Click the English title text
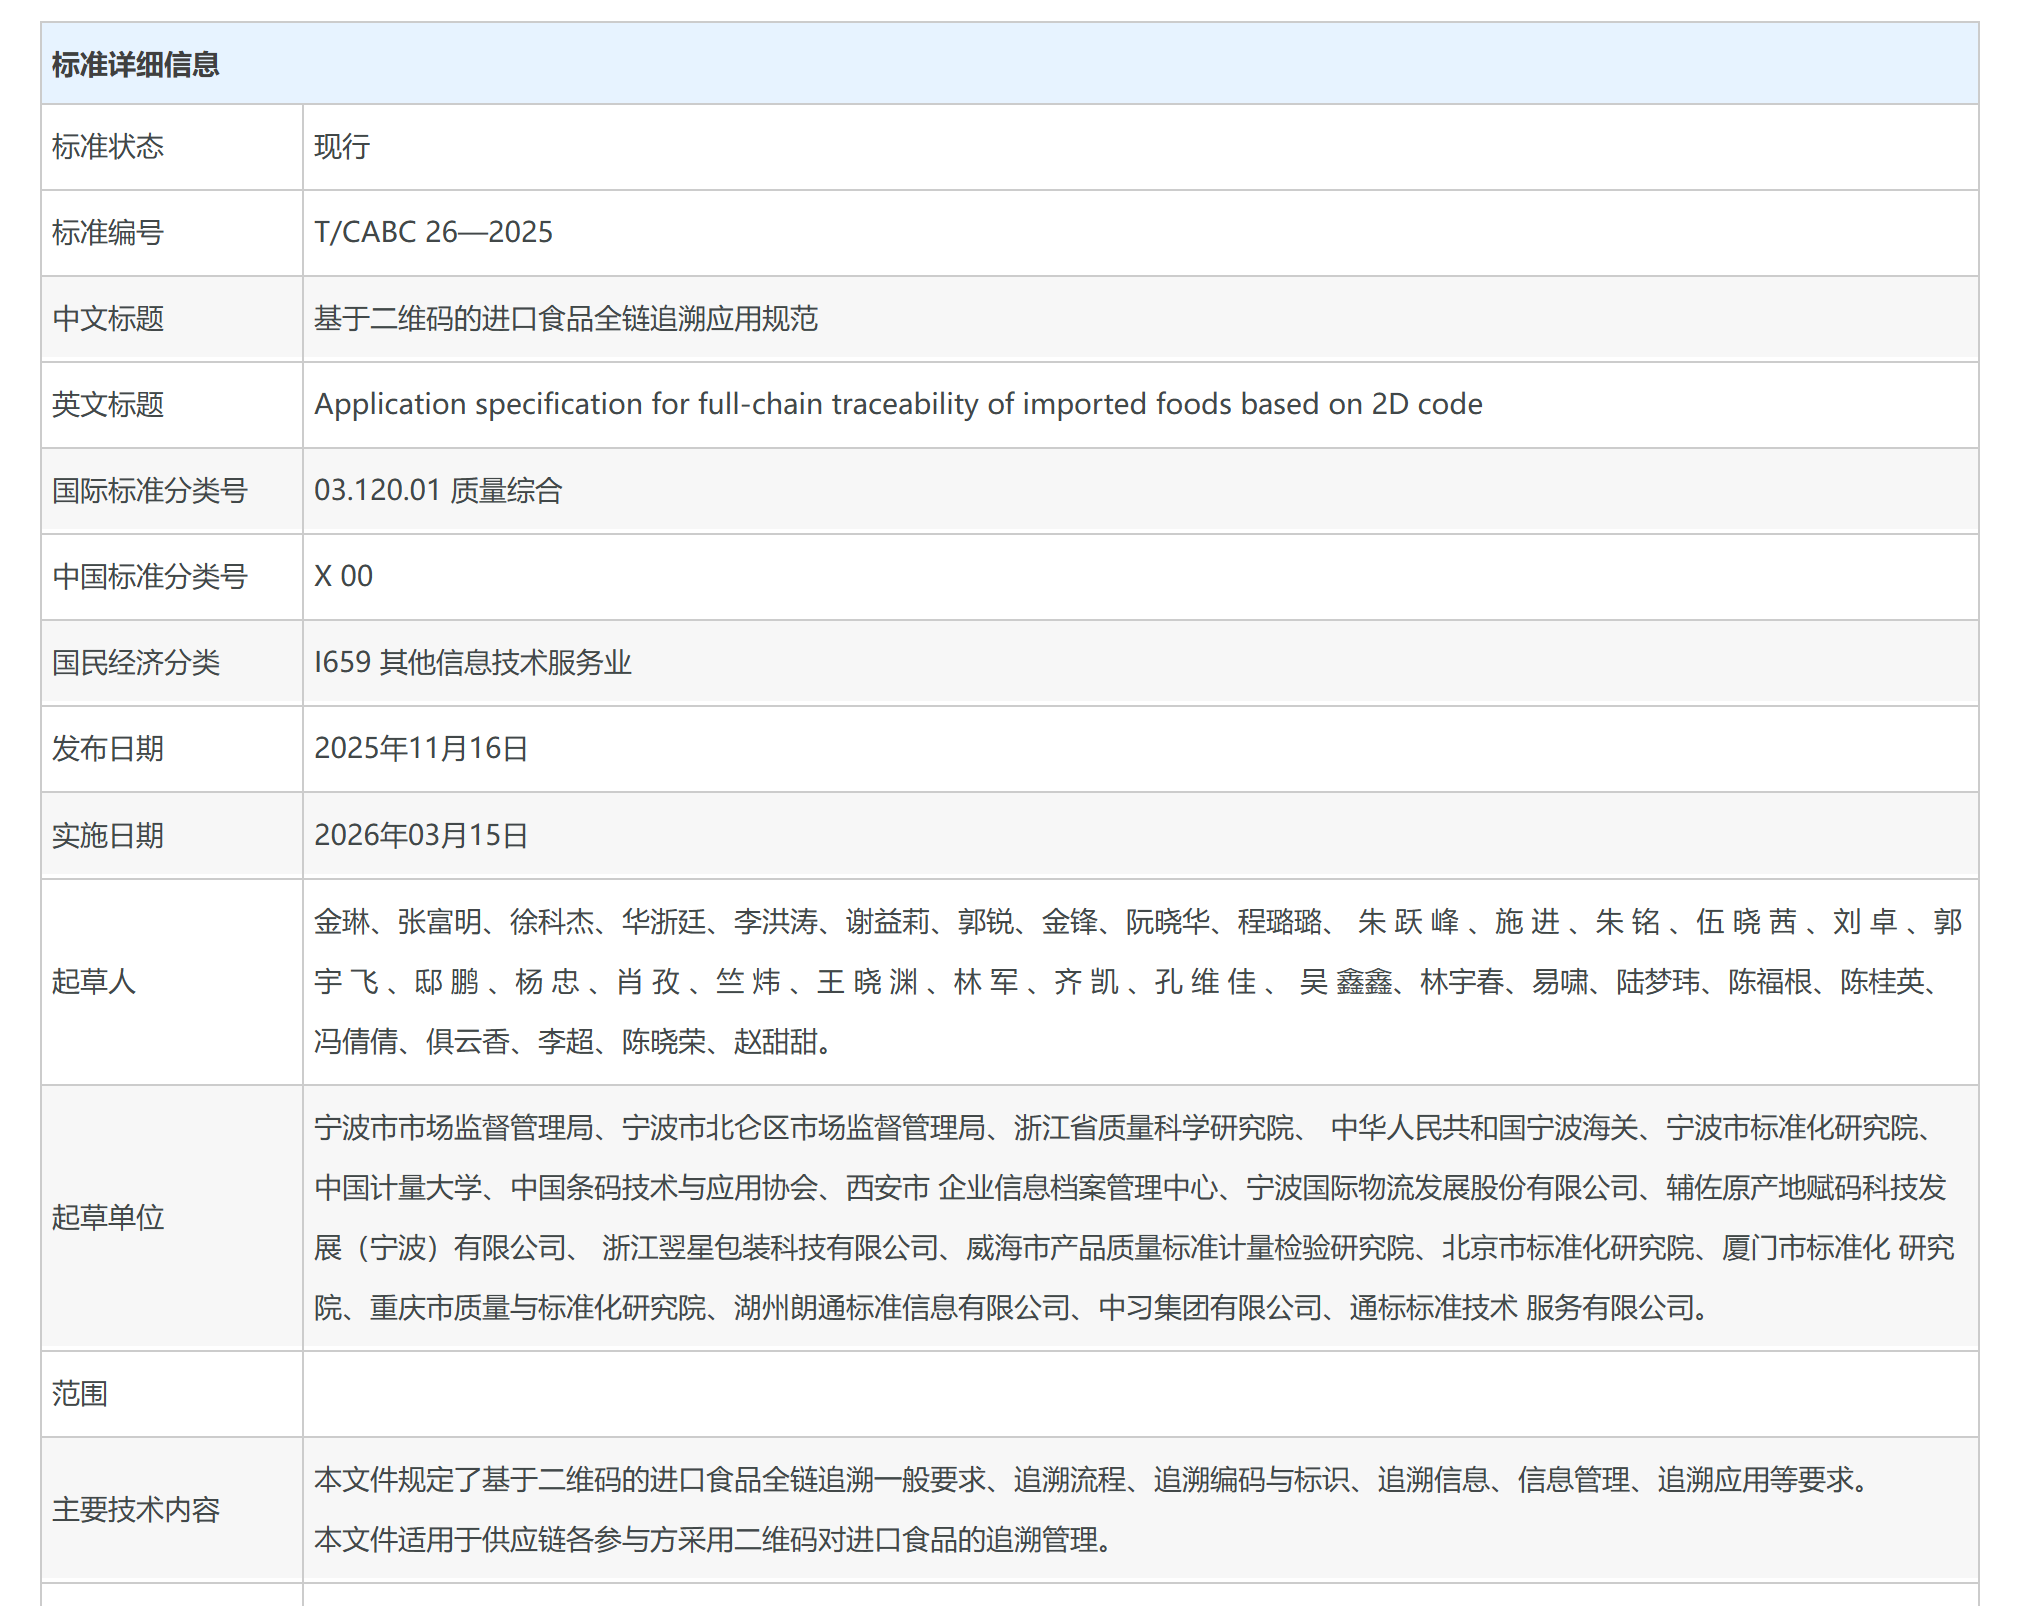 click(x=897, y=404)
